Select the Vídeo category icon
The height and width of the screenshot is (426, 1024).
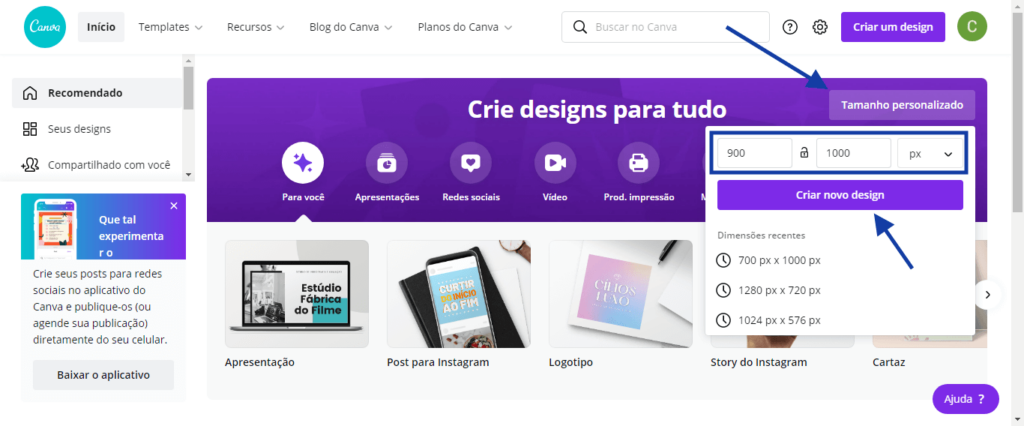(x=555, y=163)
